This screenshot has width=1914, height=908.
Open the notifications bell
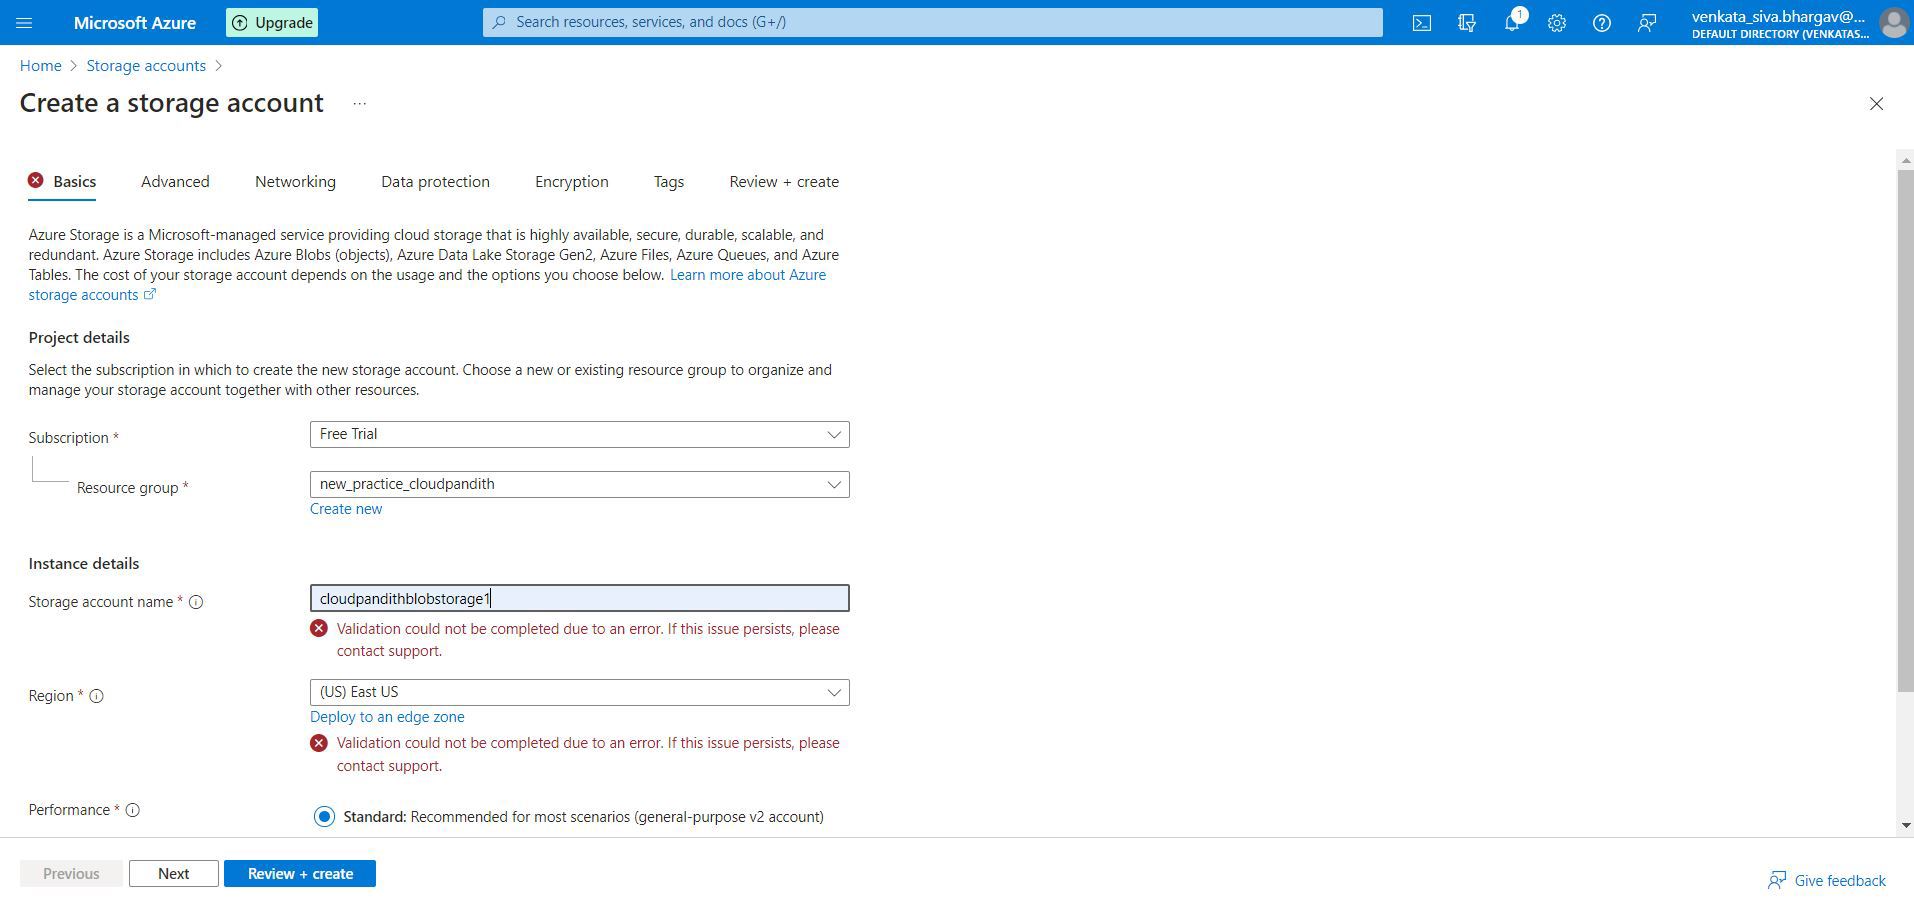[1512, 22]
